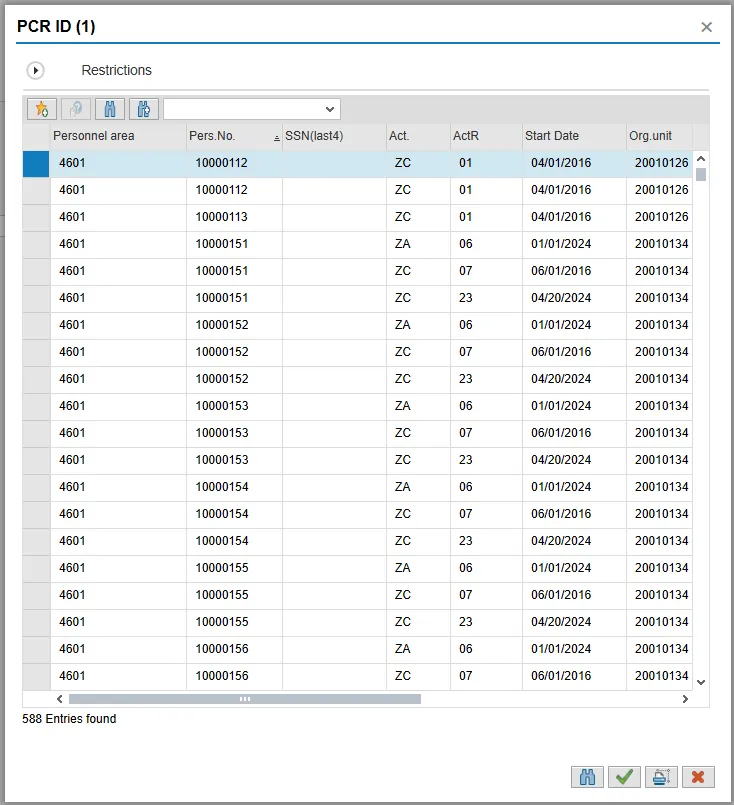Click the bottom binoculars search button
734x805 pixels.
tap(587, 776)
